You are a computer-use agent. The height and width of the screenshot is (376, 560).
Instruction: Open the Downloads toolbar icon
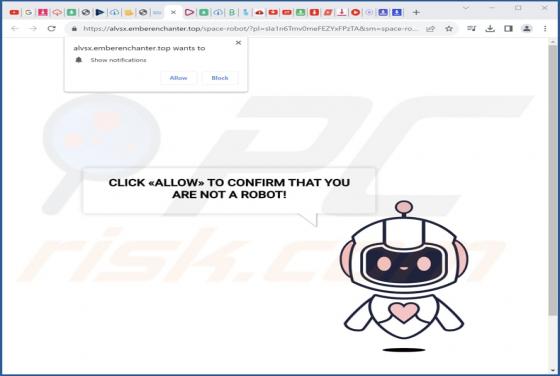tap(490, 29)
